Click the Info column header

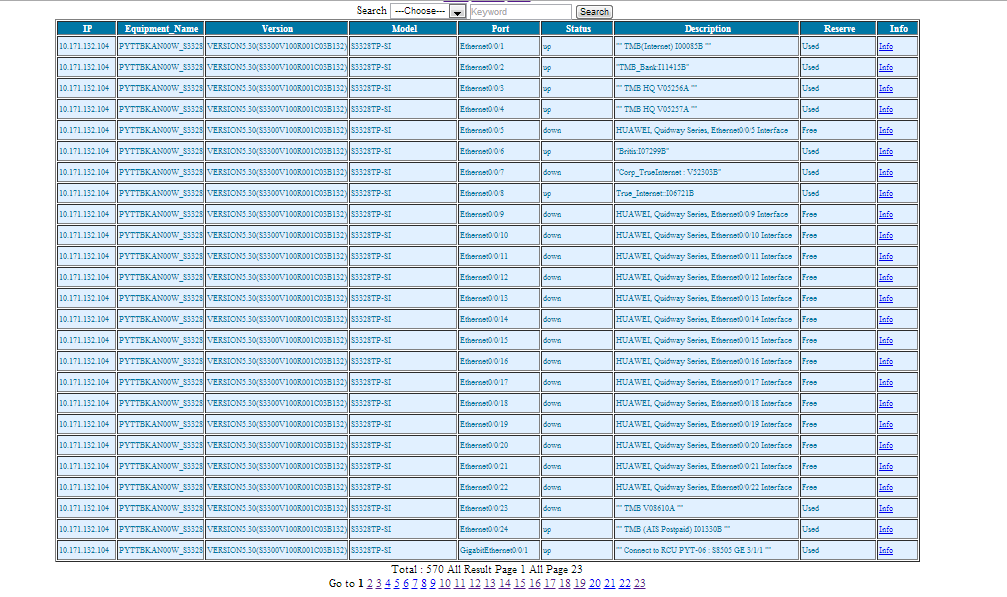pyautogui.click(x=898, y=28)
